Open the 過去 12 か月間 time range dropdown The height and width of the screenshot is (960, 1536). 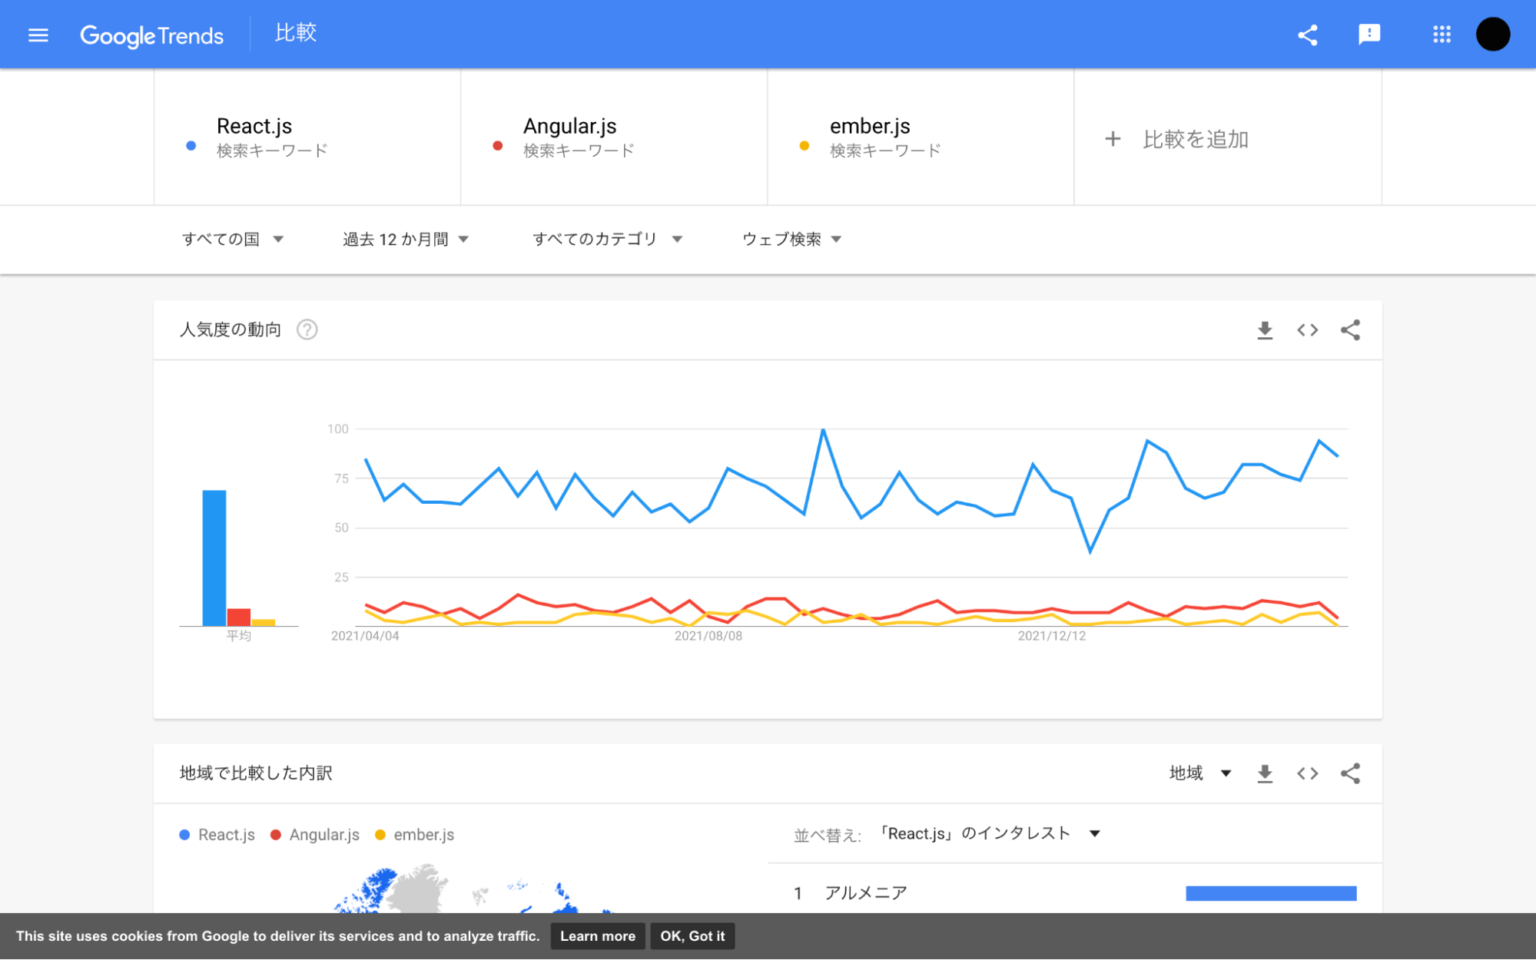405,239
